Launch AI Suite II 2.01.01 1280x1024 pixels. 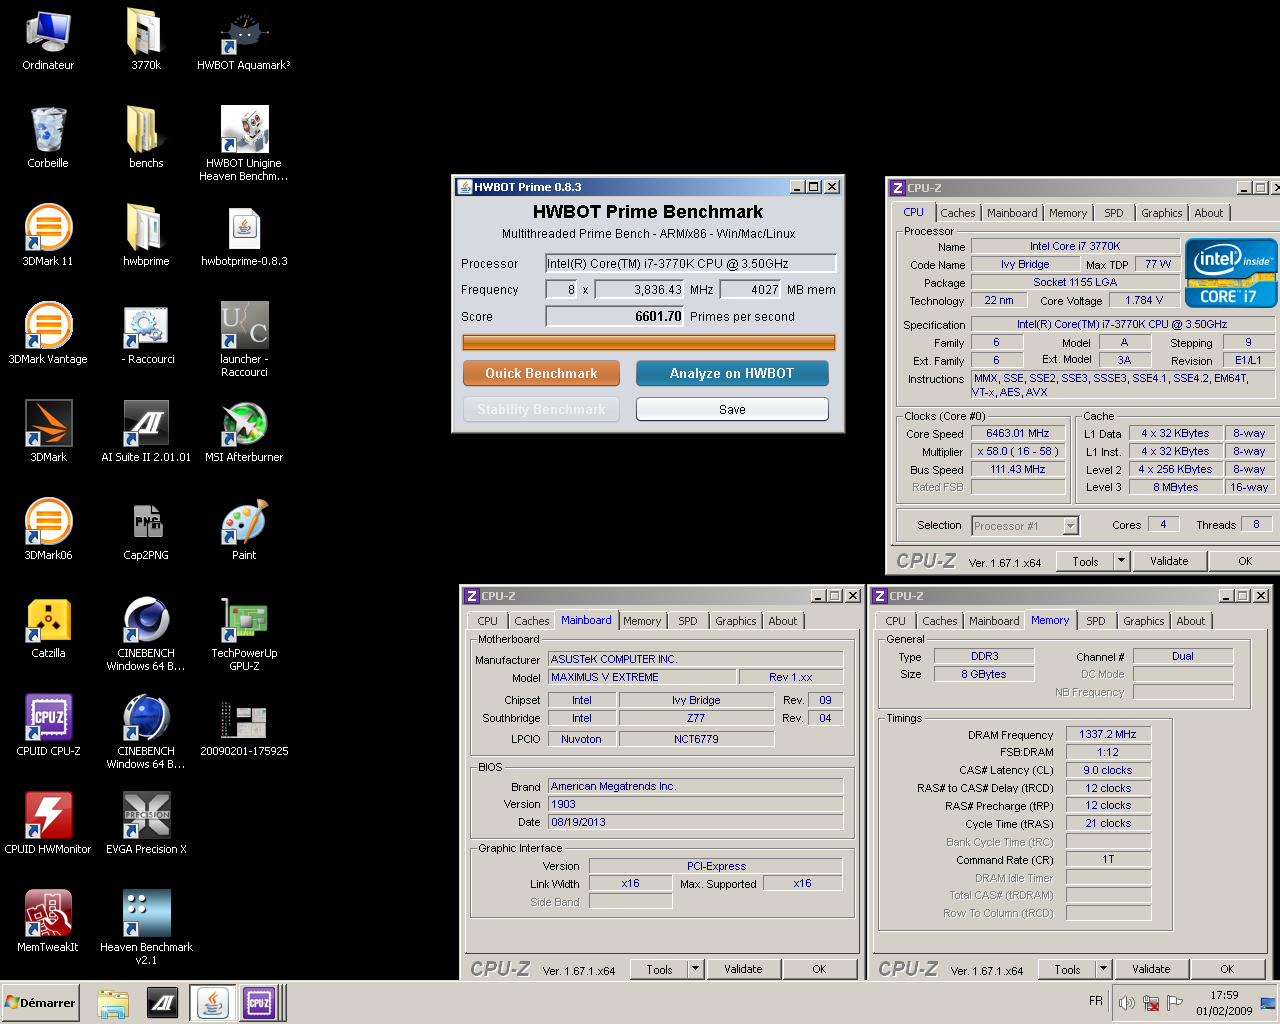tap(146, 432)
